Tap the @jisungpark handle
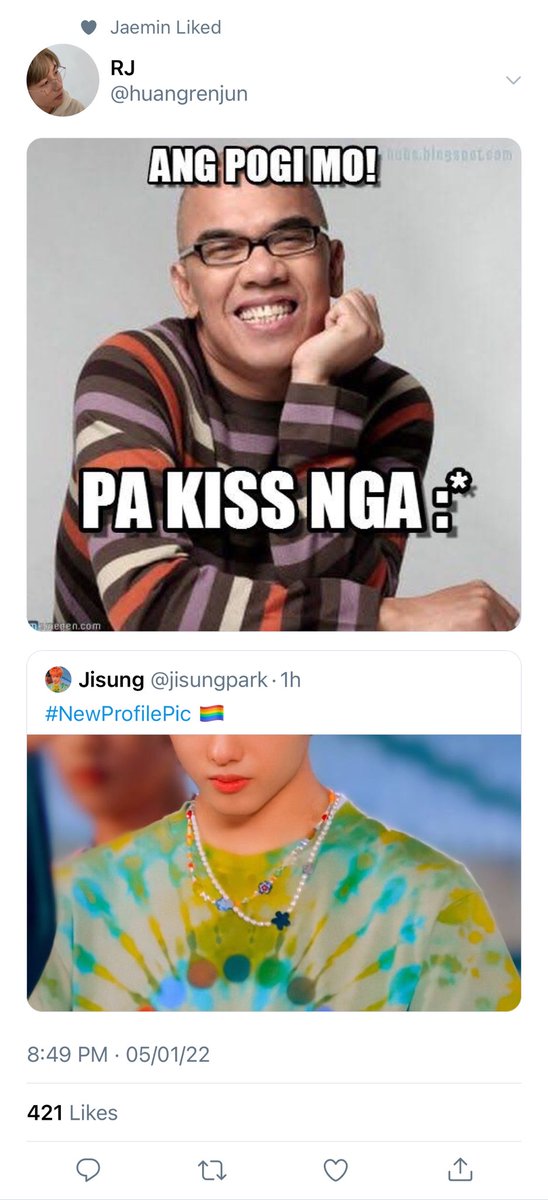This screenshot has height=1200, width=548. click(x=208, y=680)
